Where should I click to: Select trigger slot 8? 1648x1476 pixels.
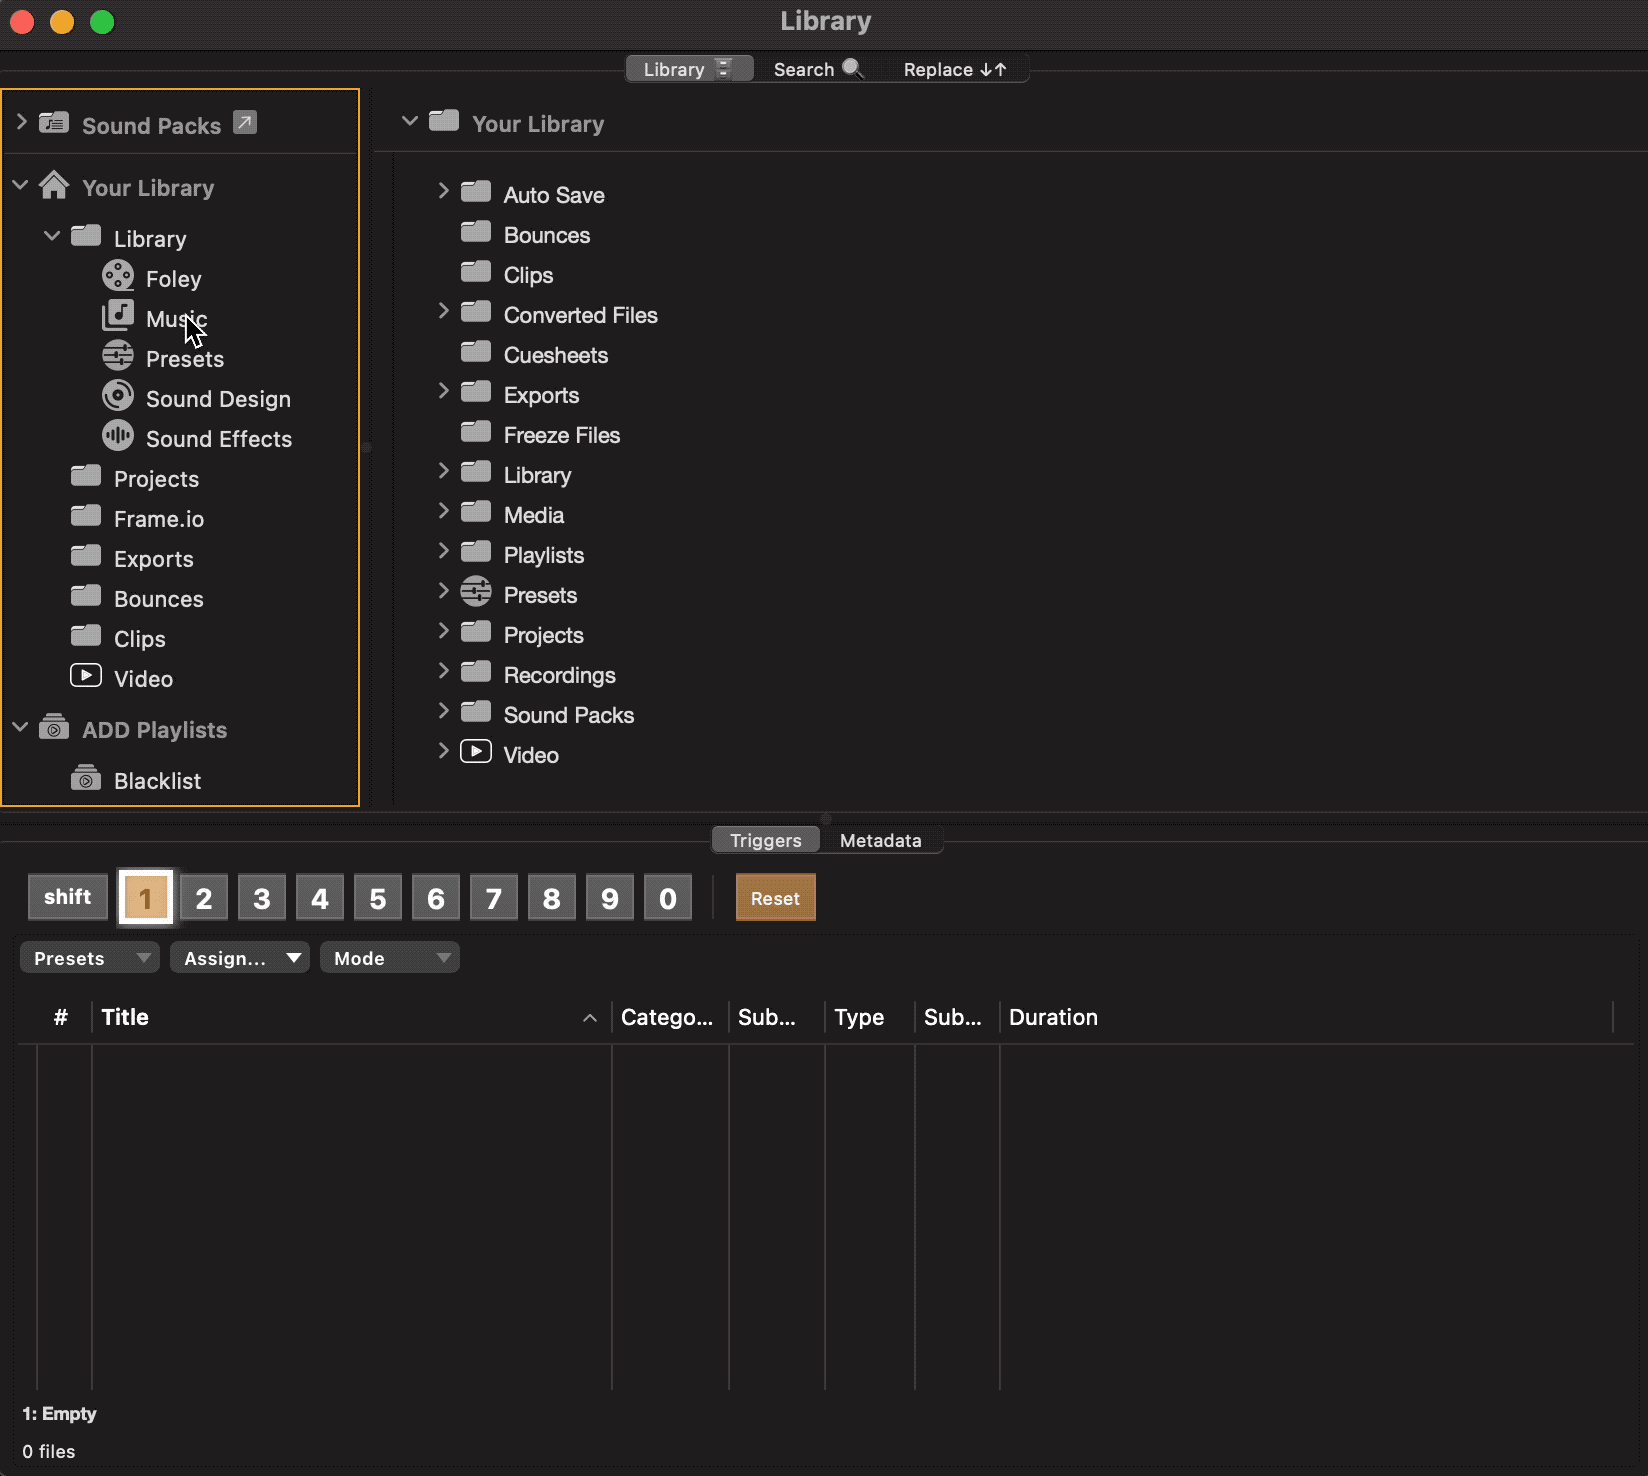coord(552,897)
